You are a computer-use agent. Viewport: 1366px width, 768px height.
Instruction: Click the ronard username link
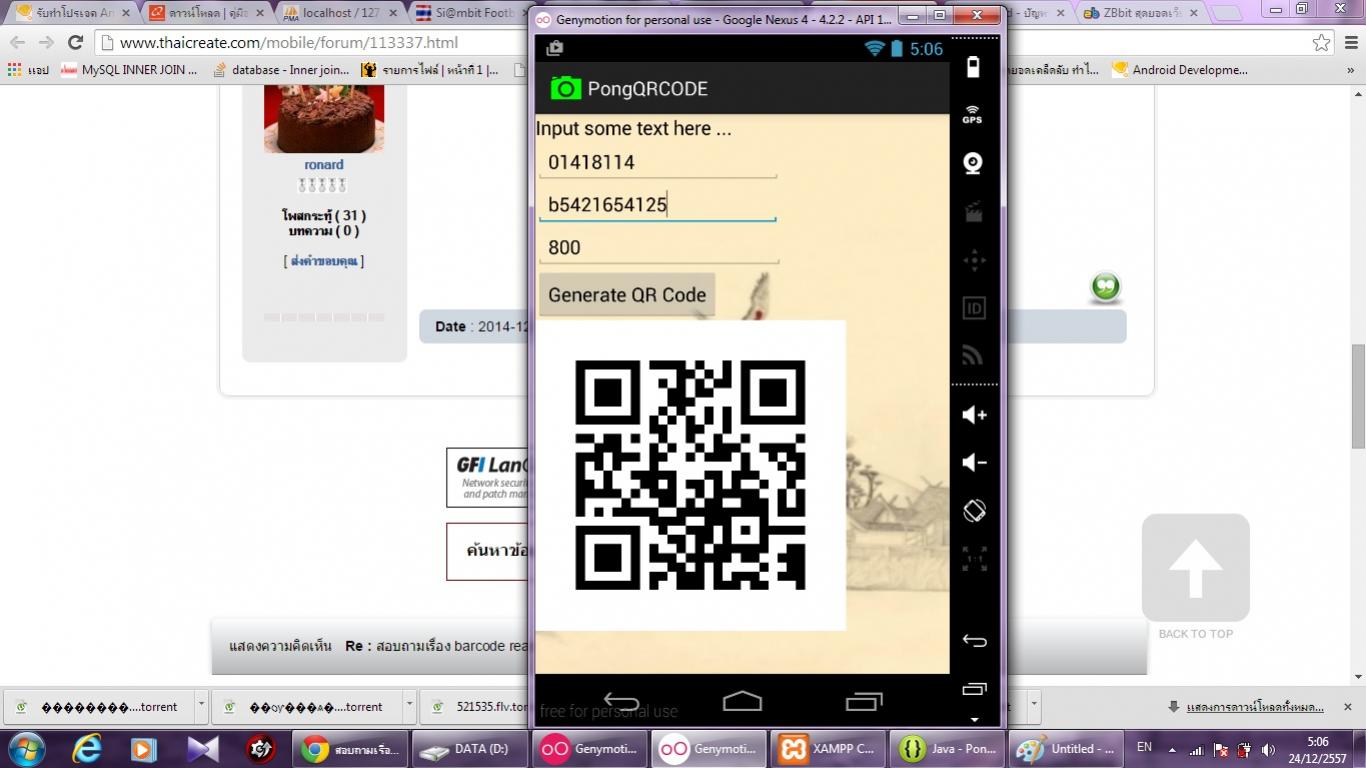[x=324, y=165]
